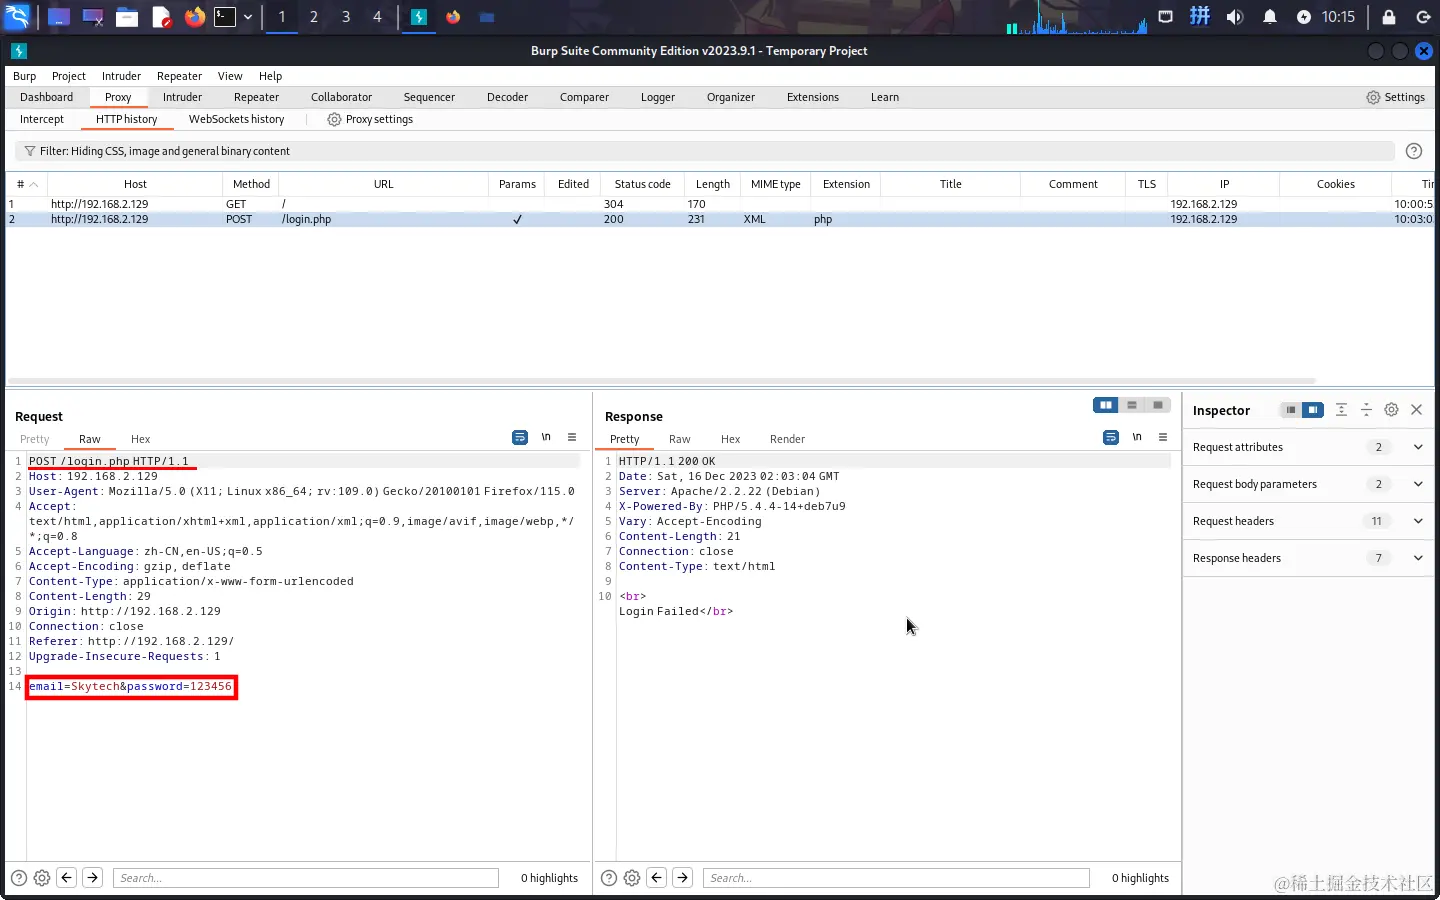Image resolution: width=1440 pixels, height=900 pixels.
Task: Open the Request panel hamburger menu
Action: pyautogui.click(x=572, y=438)
